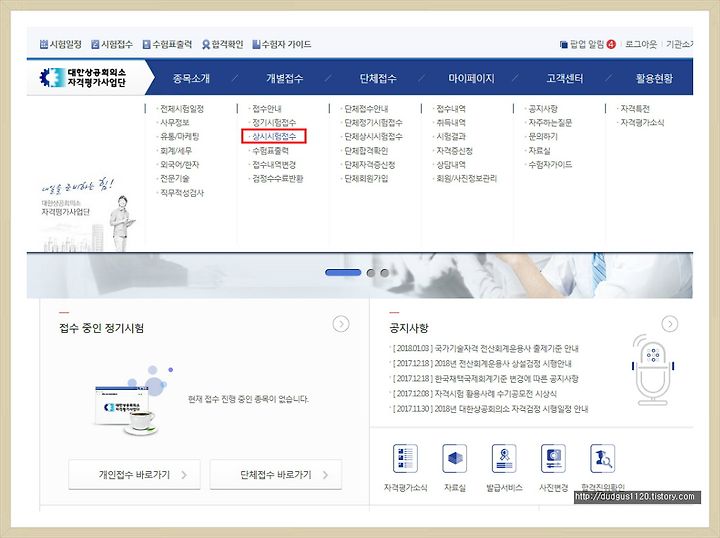Open 공지사항 under 고객센터
This screenshot has height=538, width=720.
point(543,109)
